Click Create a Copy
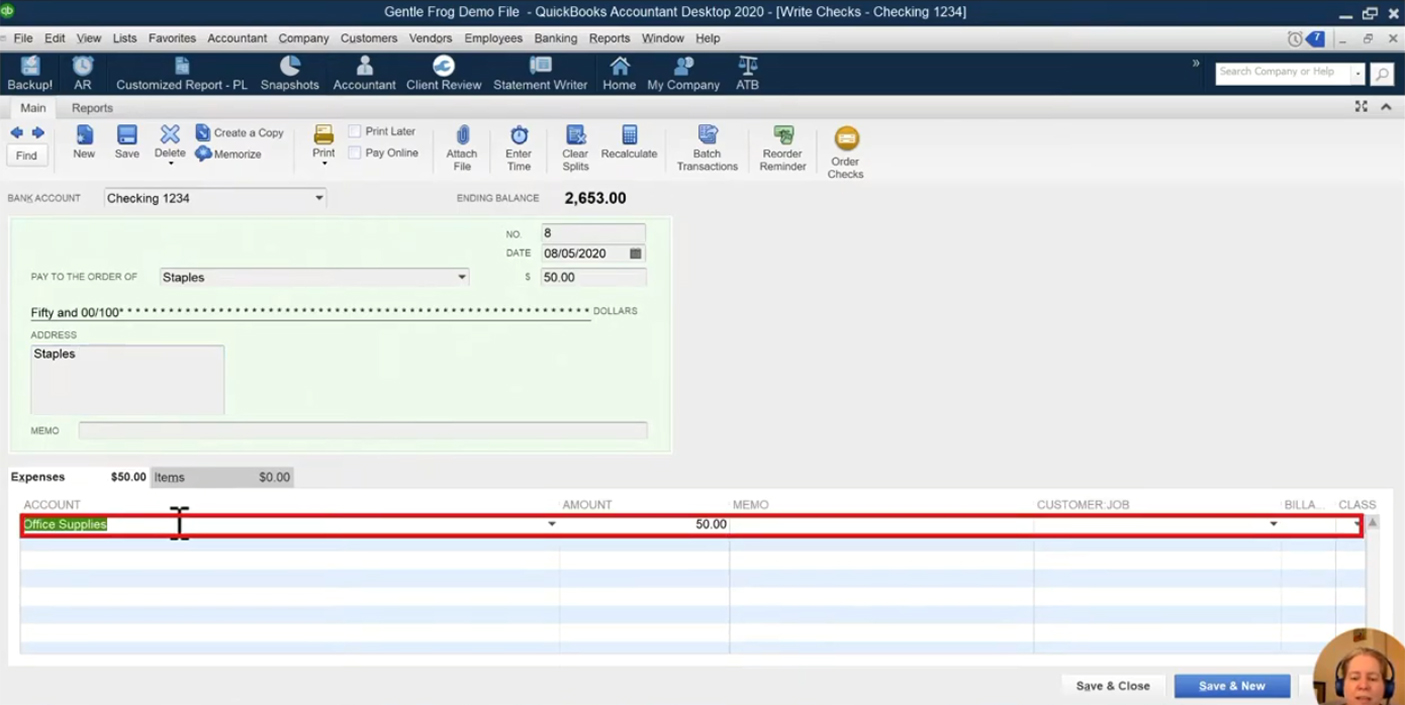This screenshot has height=705, width=1405. [239, 132]
